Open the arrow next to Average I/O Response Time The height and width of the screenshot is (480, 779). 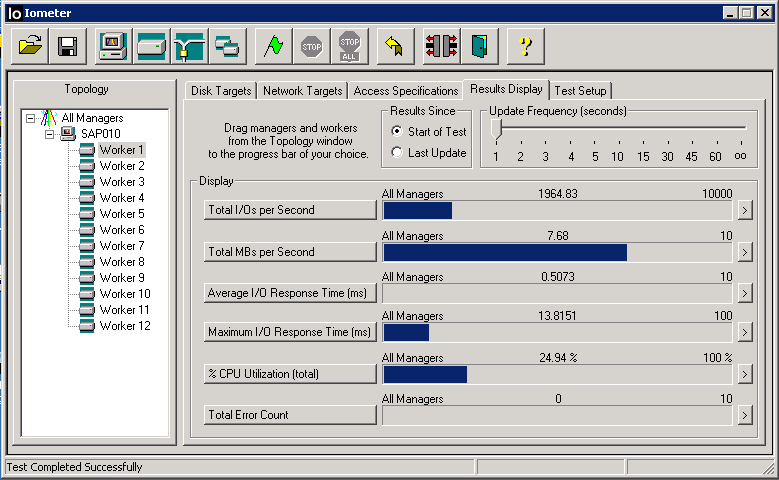[x=744, y=293]
